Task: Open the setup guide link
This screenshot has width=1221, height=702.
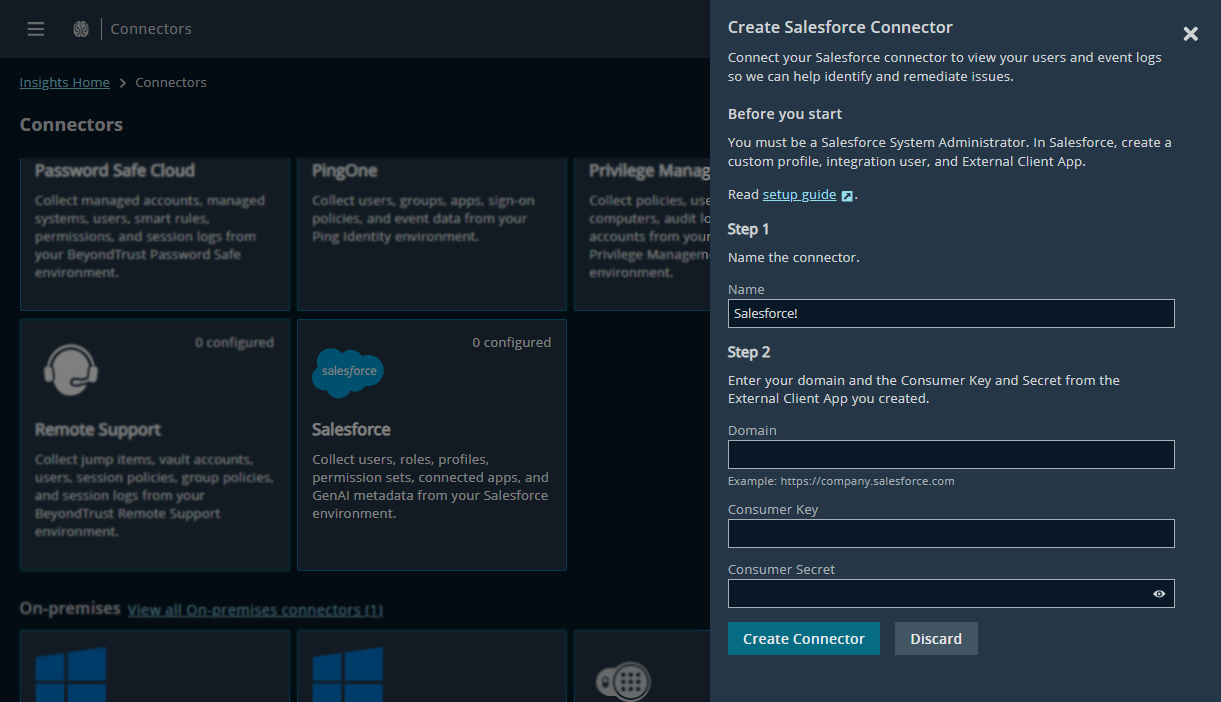Action: (799, 194)
